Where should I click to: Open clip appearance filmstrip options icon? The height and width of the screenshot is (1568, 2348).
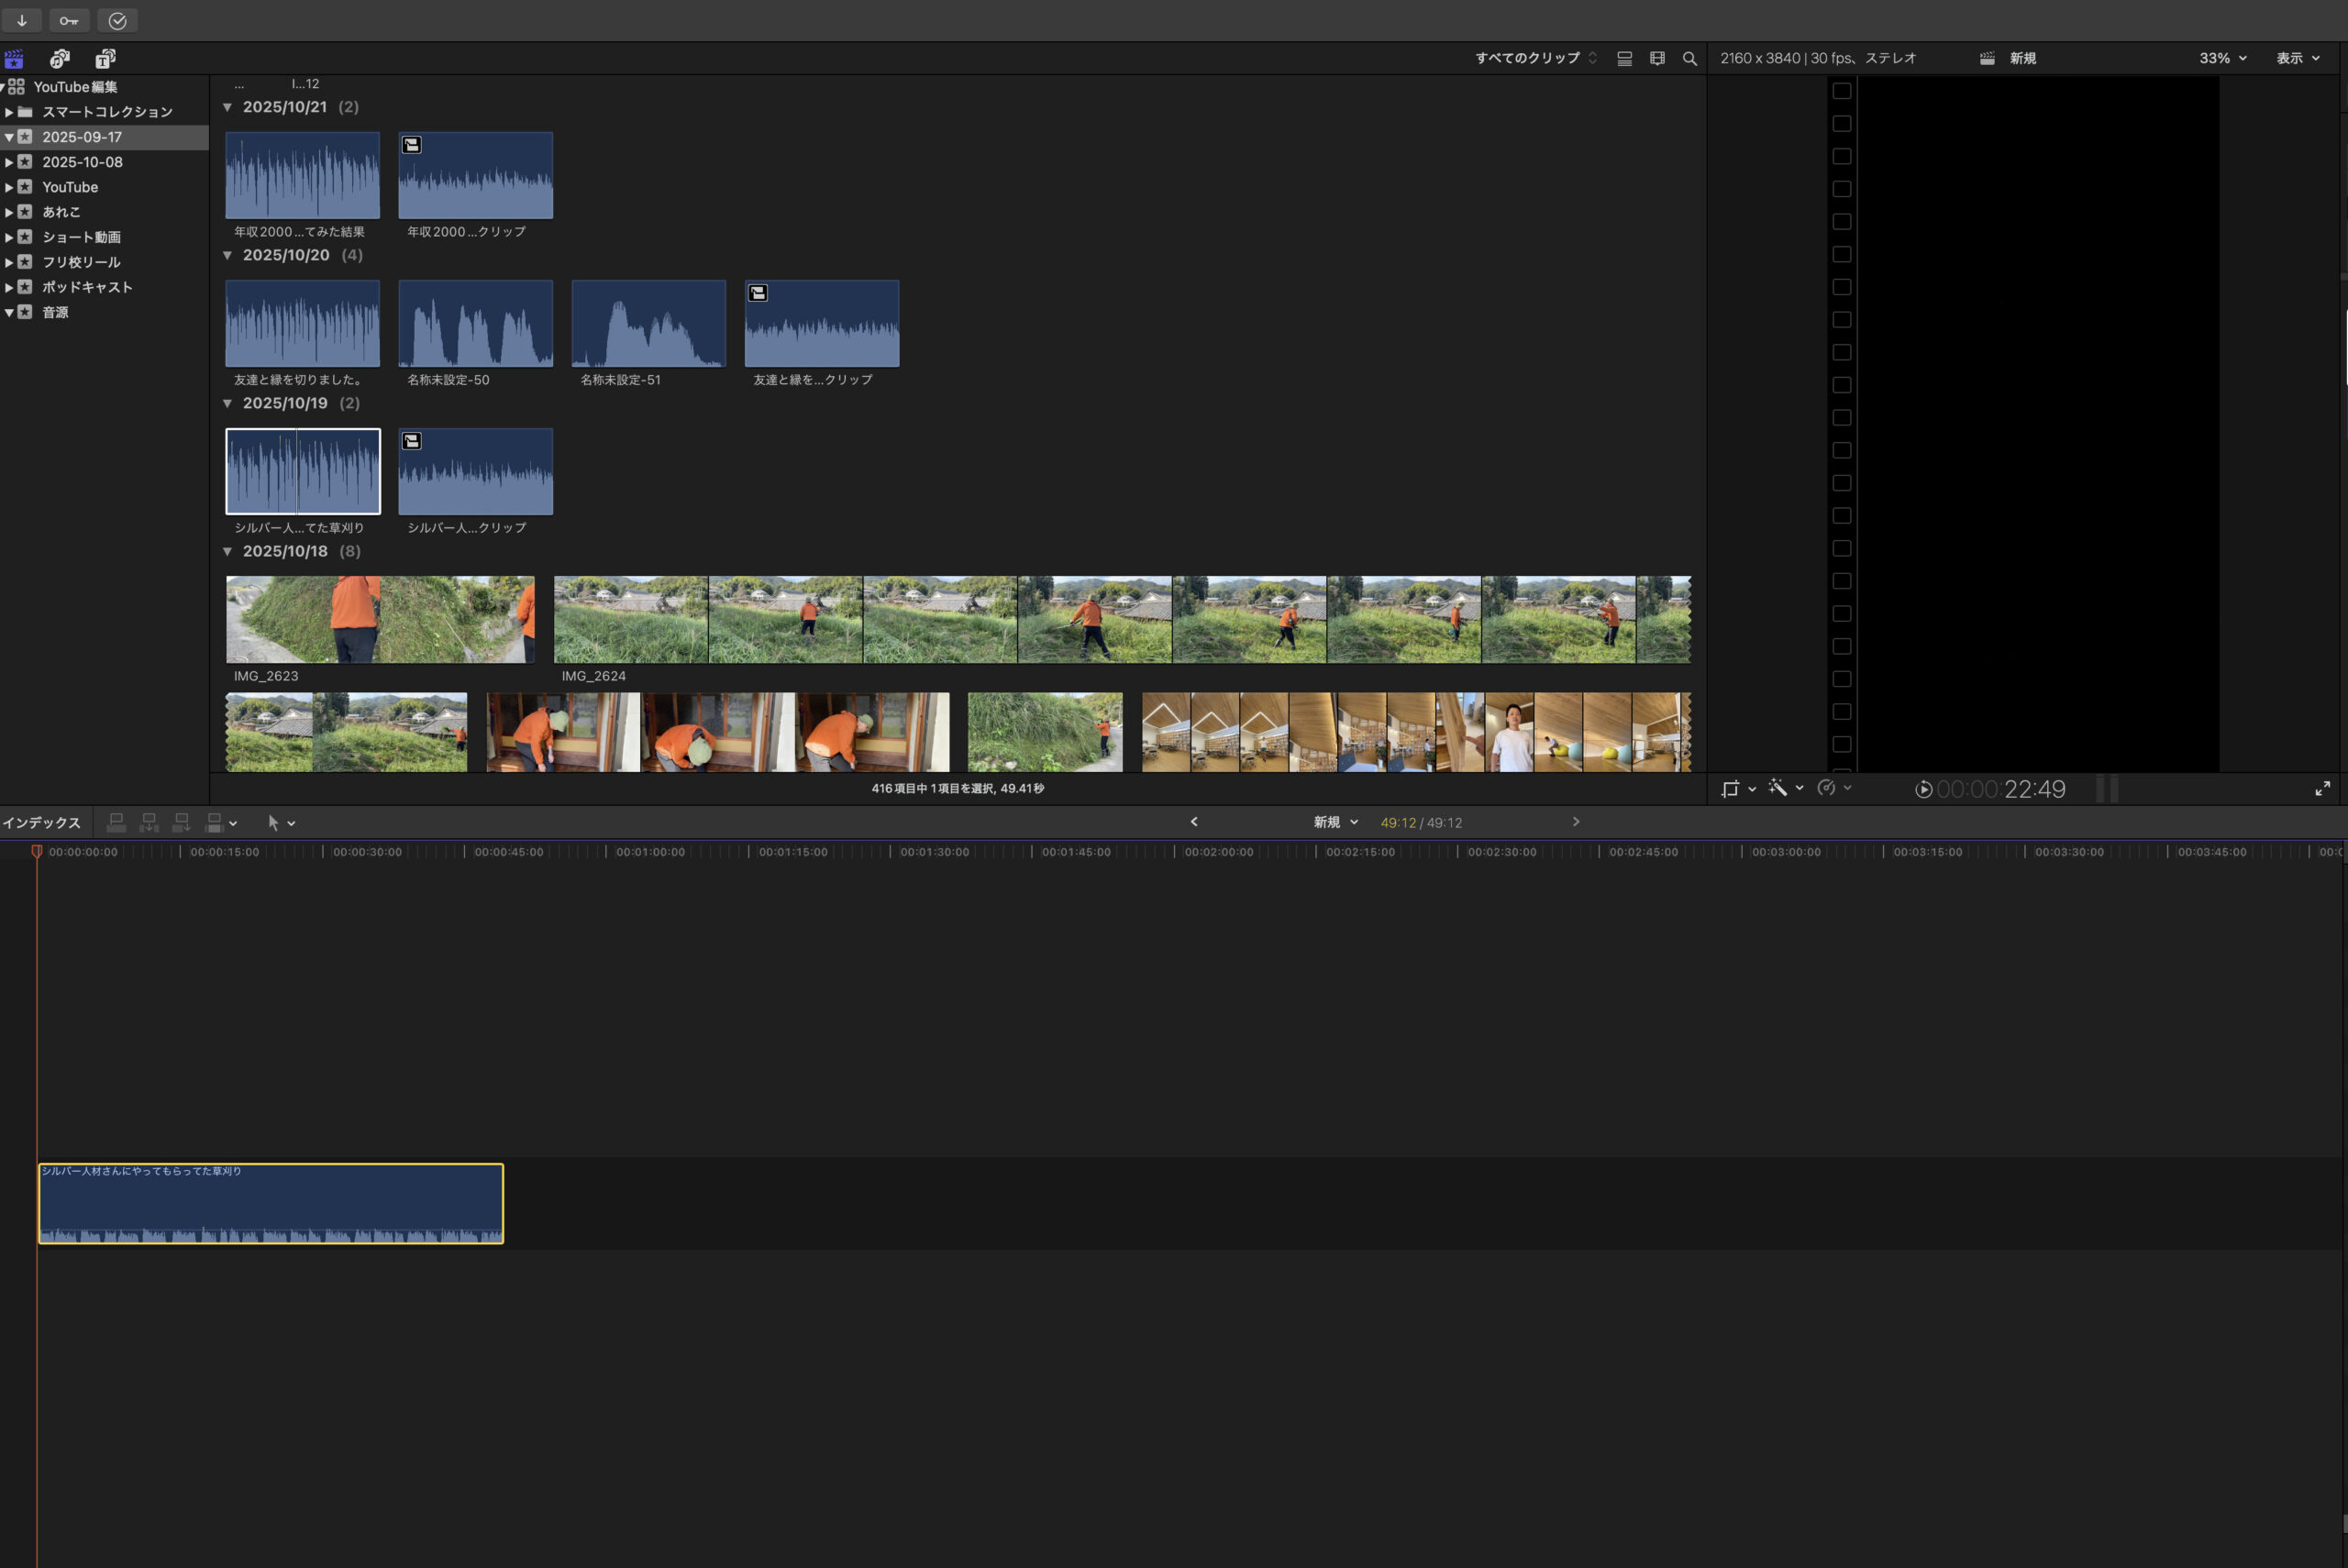(1657, 58)
